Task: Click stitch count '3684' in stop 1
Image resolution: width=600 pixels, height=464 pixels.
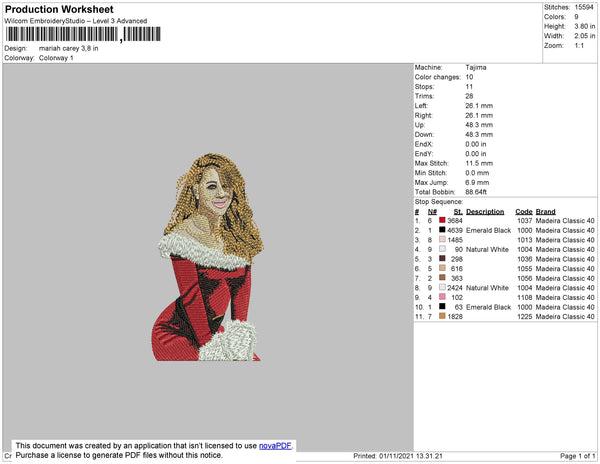Action: tap(455, 221)
